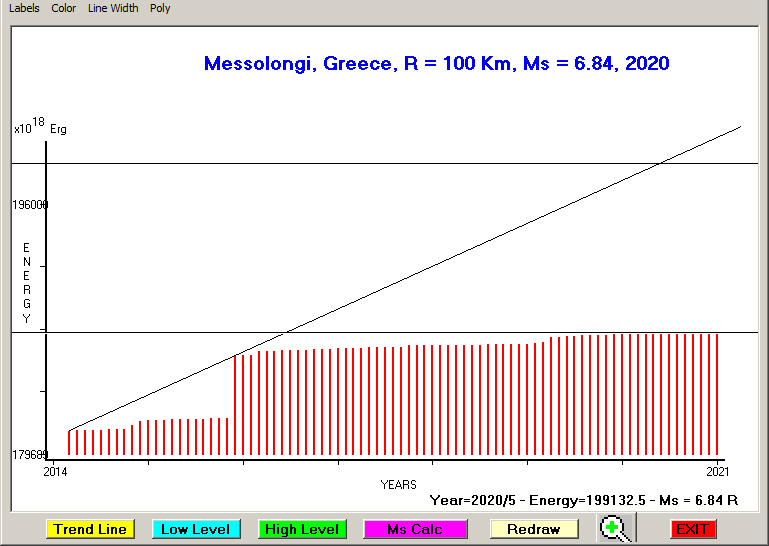
Task: Click the Messolongi, Greece chart title
Action: point(436,64)
